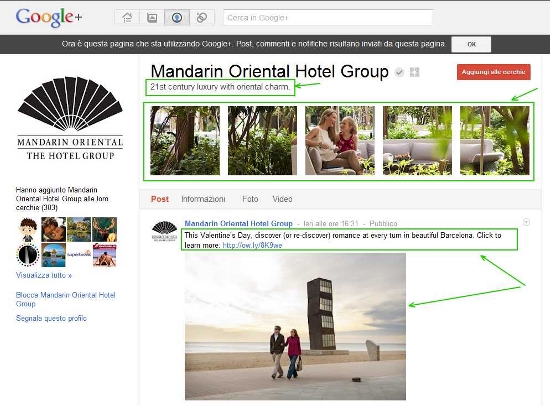Dismiss the notification with the OK button
Screen dimensions: 550x406
tap(471, 44)
